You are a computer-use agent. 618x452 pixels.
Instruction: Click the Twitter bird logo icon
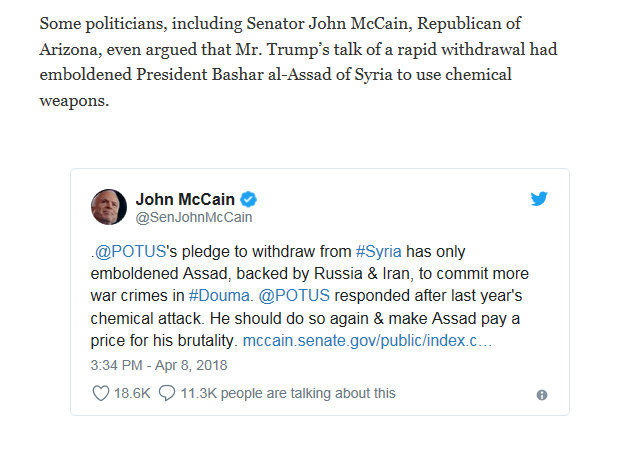(539, 198)
